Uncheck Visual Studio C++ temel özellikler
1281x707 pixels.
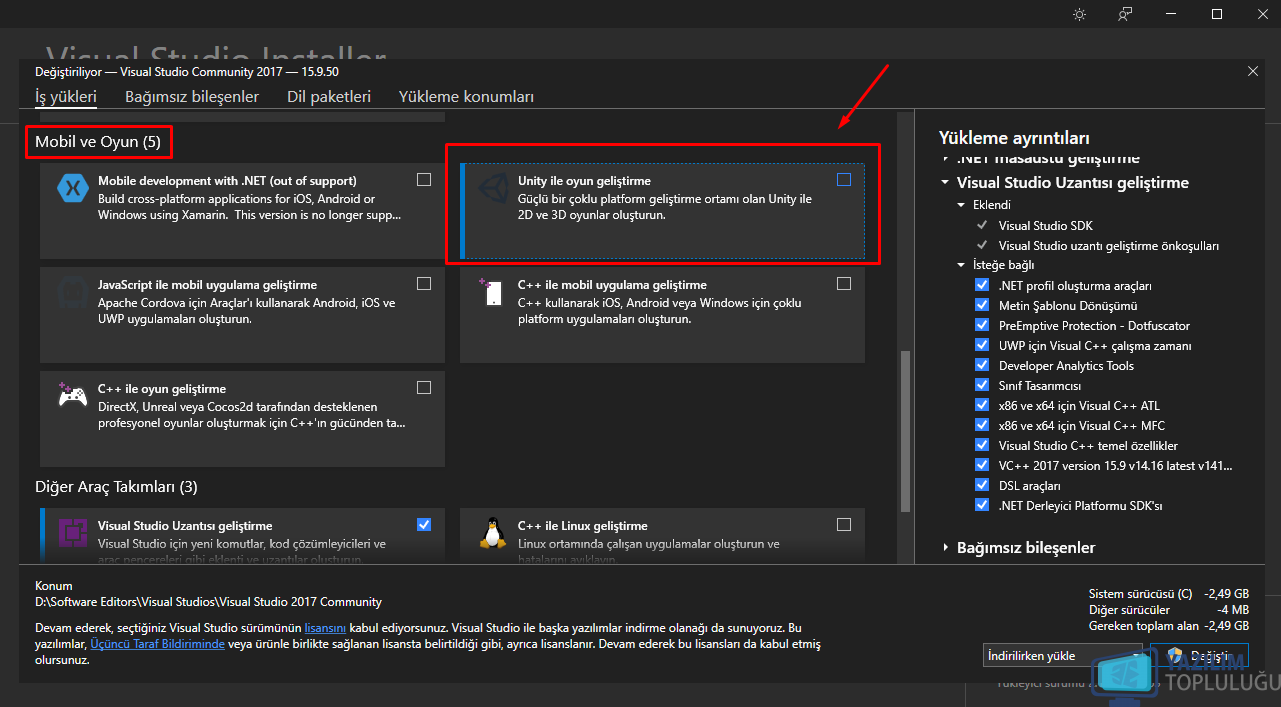(981, 446)
